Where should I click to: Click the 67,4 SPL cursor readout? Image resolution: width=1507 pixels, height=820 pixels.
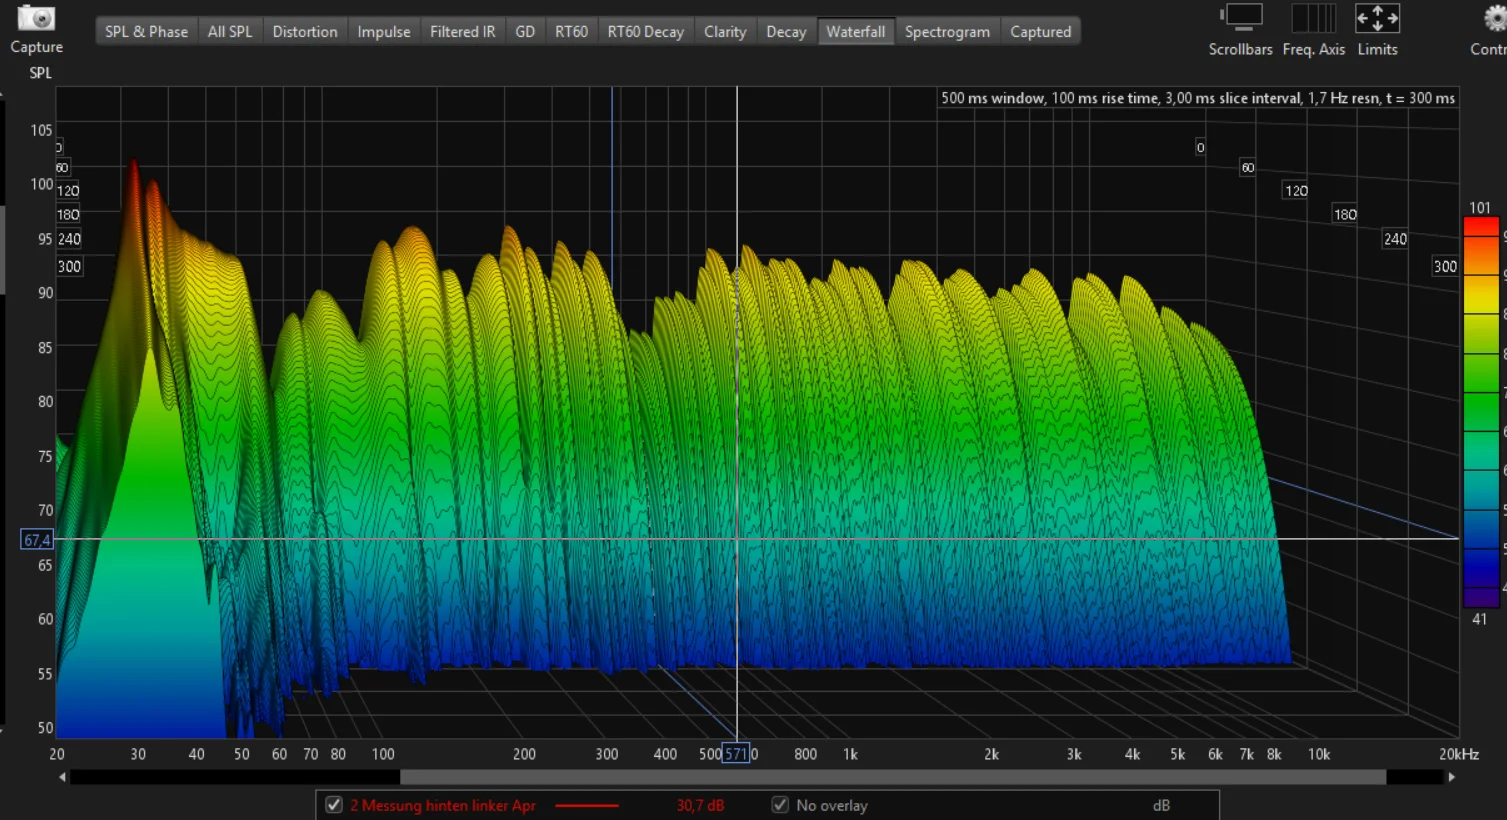click(x=37, y=540)
